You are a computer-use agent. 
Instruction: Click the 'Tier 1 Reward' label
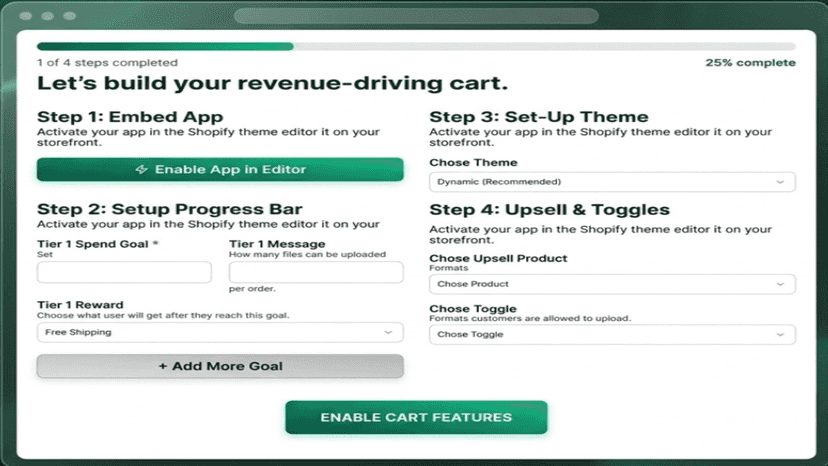point(80,305)
